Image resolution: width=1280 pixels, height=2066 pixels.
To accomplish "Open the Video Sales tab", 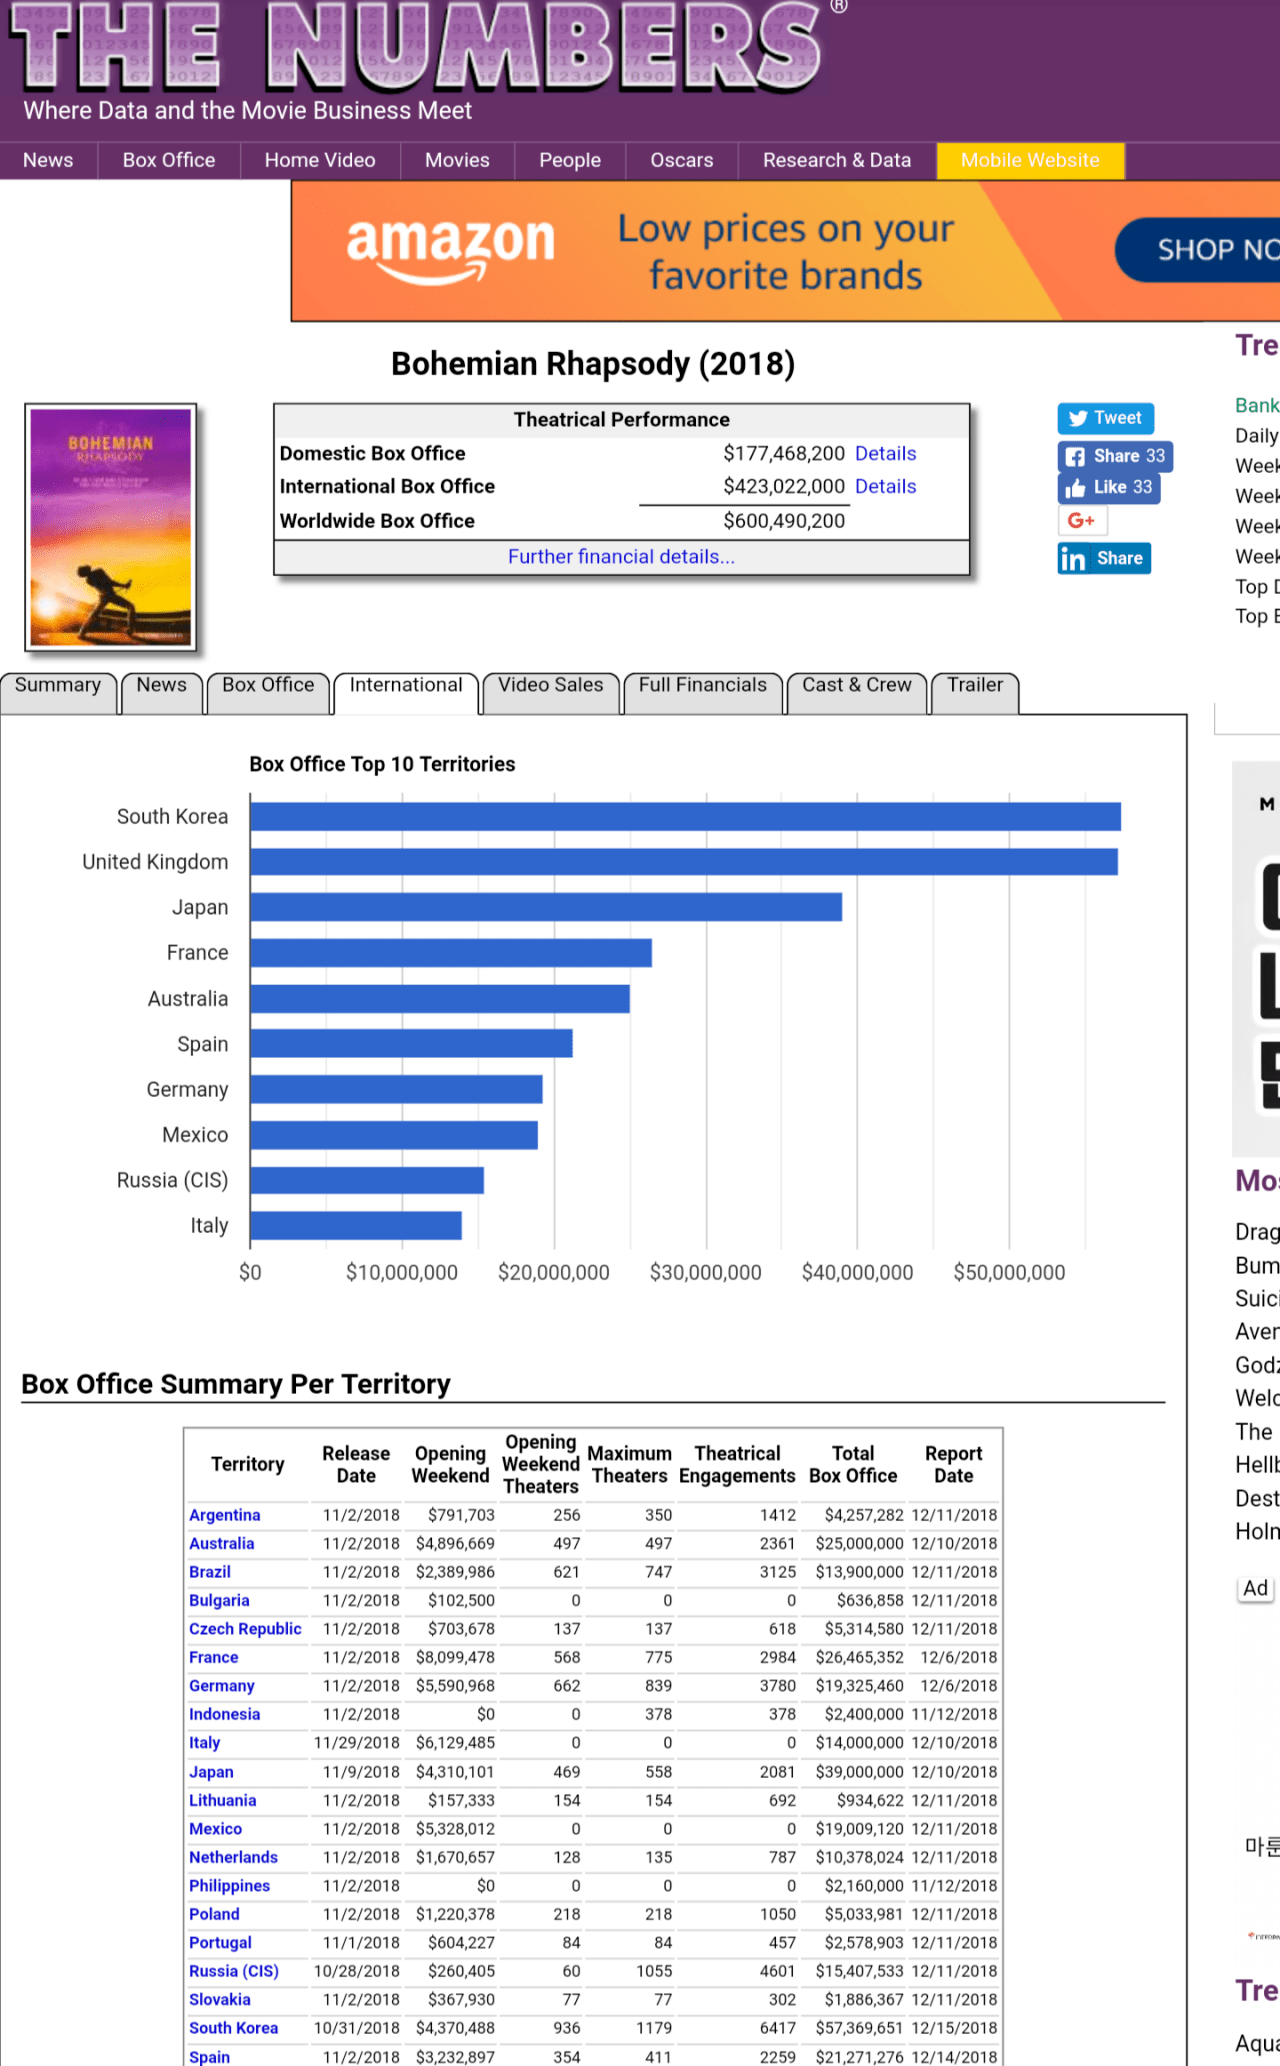I will point(550,686).
